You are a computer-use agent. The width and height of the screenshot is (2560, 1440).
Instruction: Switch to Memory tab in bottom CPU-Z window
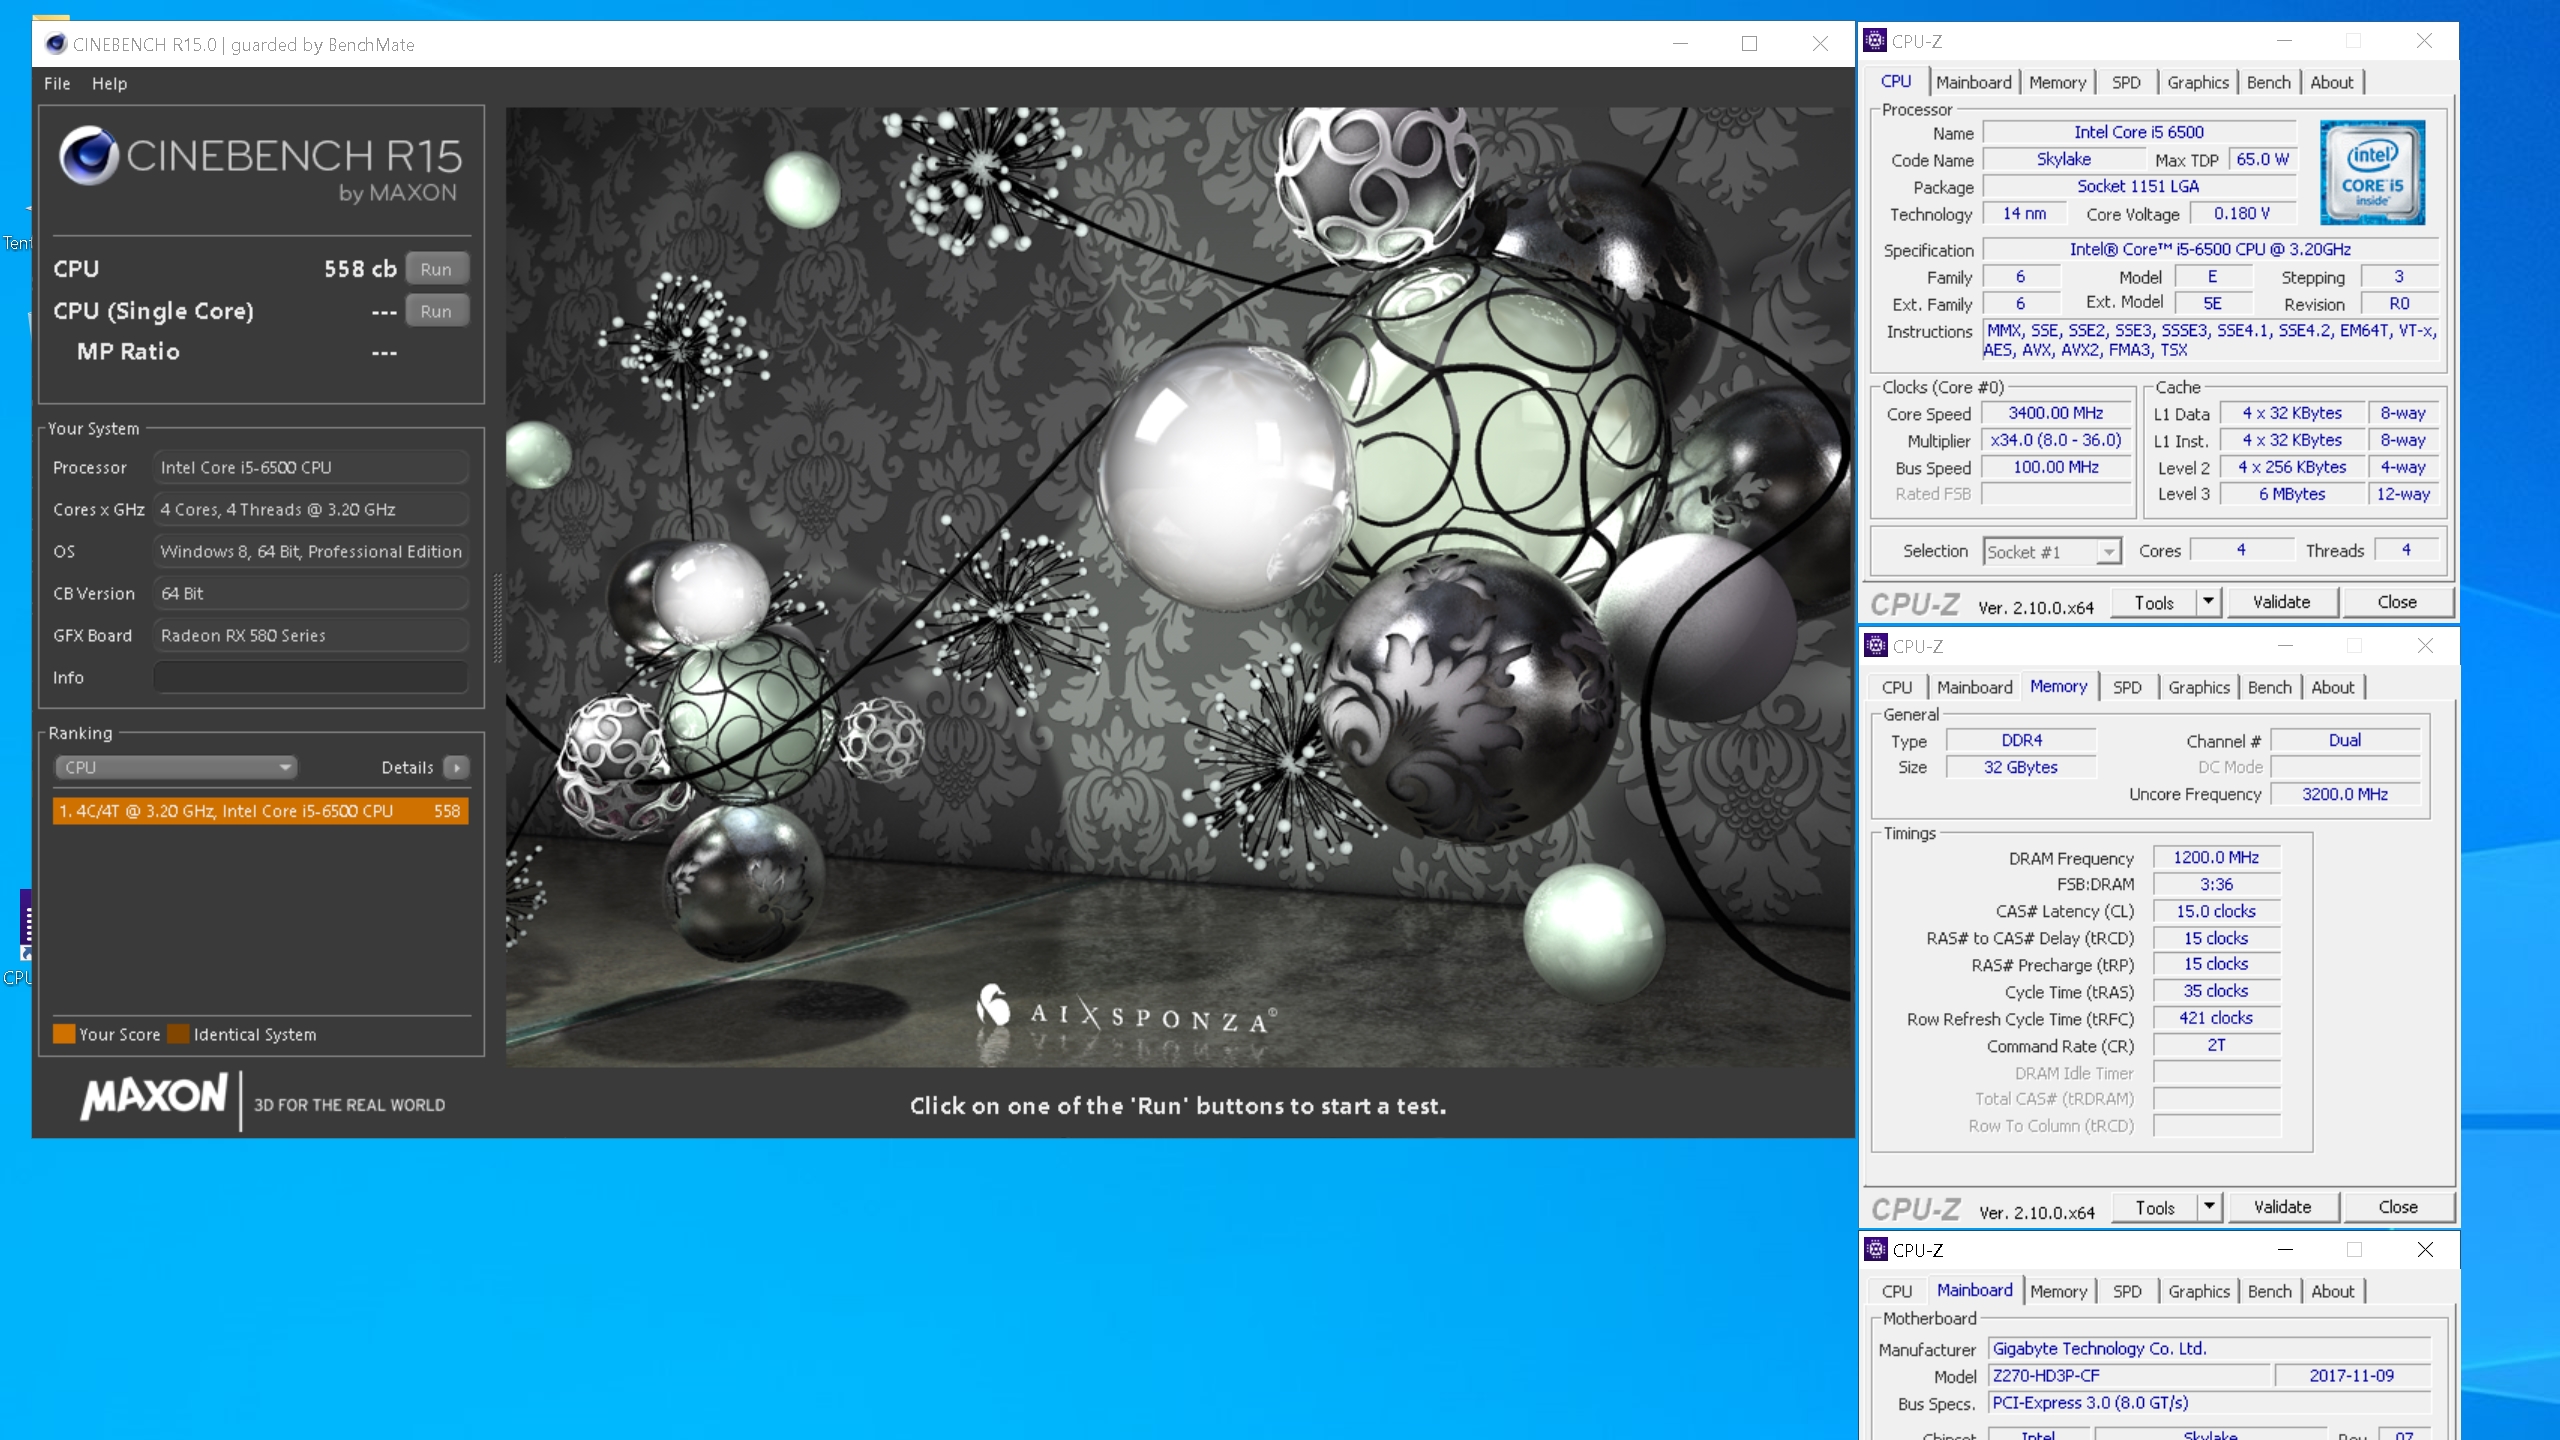tap(2058, 1292)
